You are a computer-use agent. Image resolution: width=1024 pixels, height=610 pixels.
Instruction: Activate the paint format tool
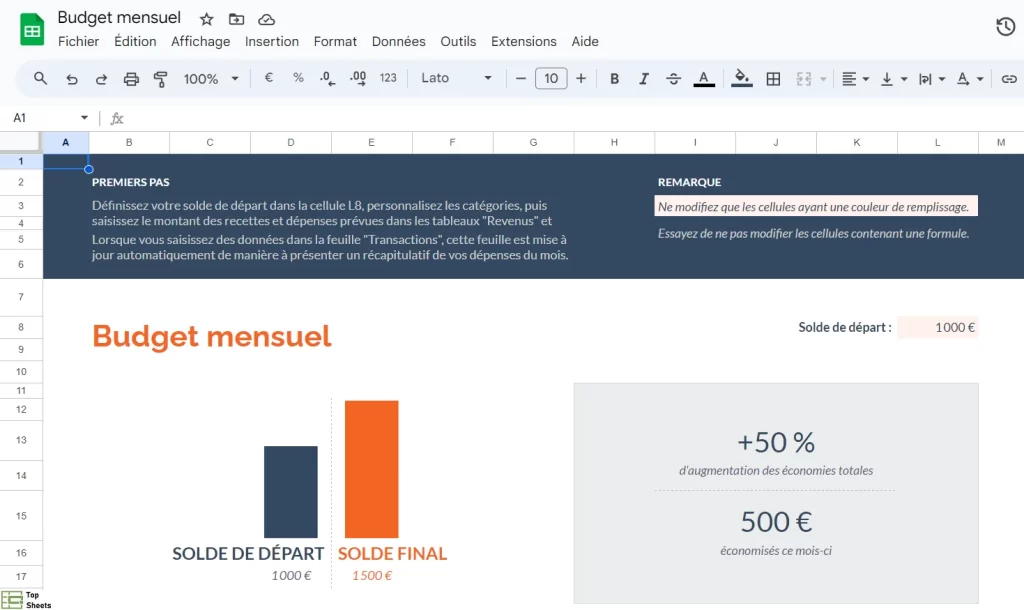click(x=161, y=79)
